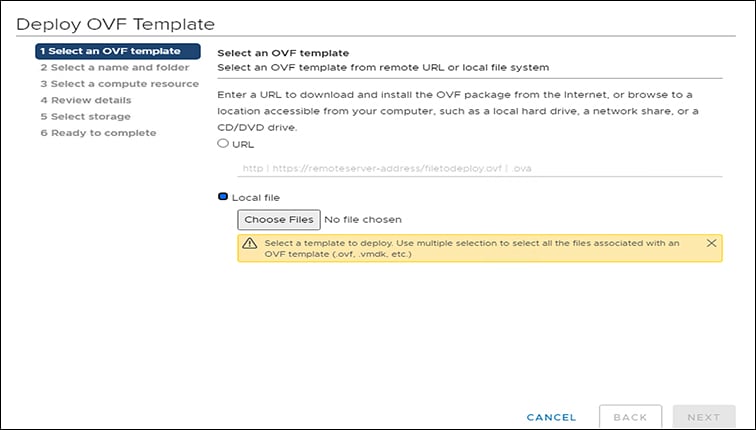Click the Next button
The width and height of the screenshot is (756, 430).
704,417
